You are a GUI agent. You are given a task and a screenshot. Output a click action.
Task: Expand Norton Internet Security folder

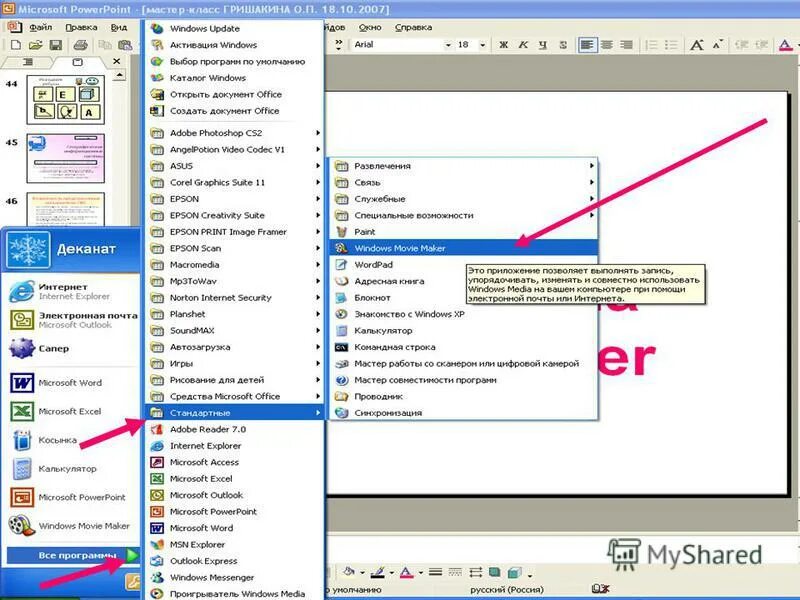pos(235,297)
